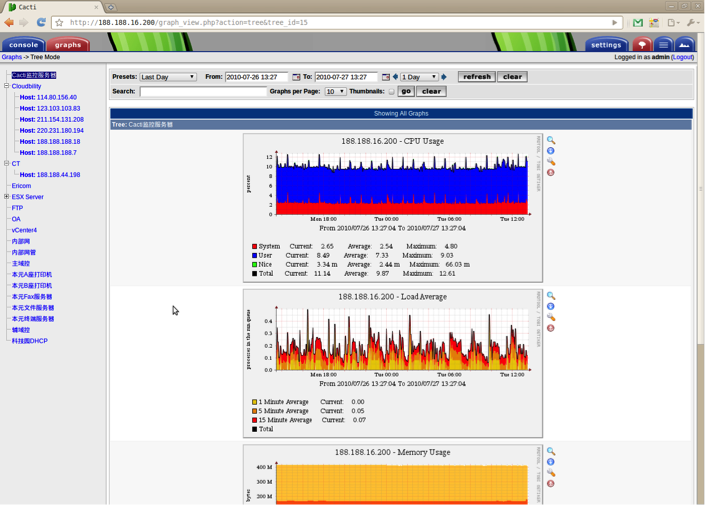Bookmark page with star icon in address bar

[59, 22]
